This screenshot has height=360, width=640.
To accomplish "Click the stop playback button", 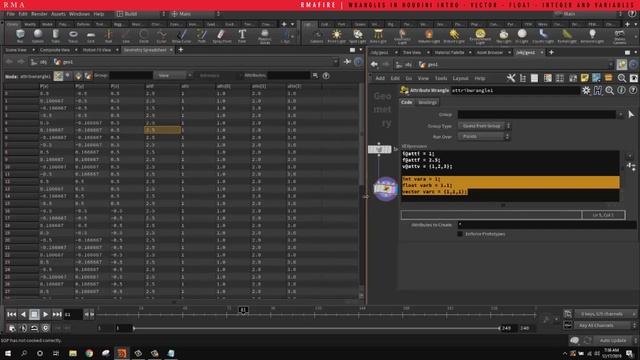I will click(x=34, y=314).
